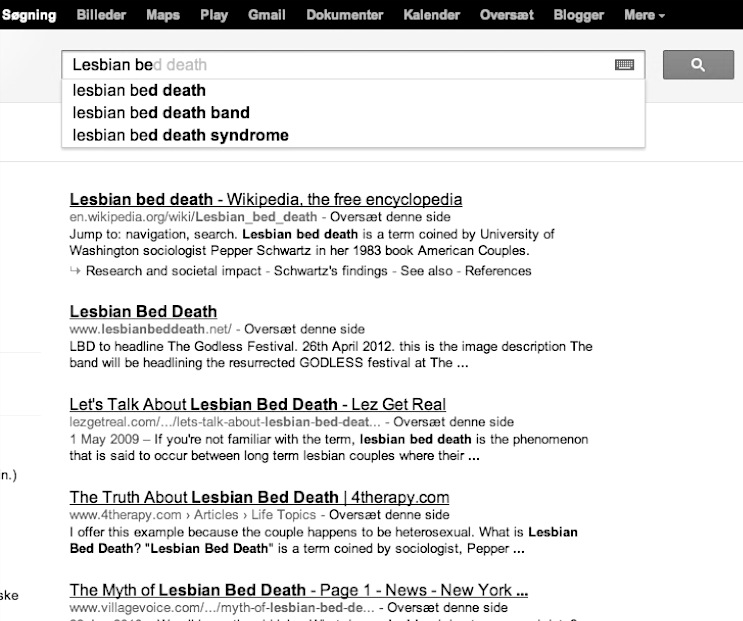The height and width of the screenshot is (621, 743).
Task: Translate the lezgetreal.com result
Action: 453,422
